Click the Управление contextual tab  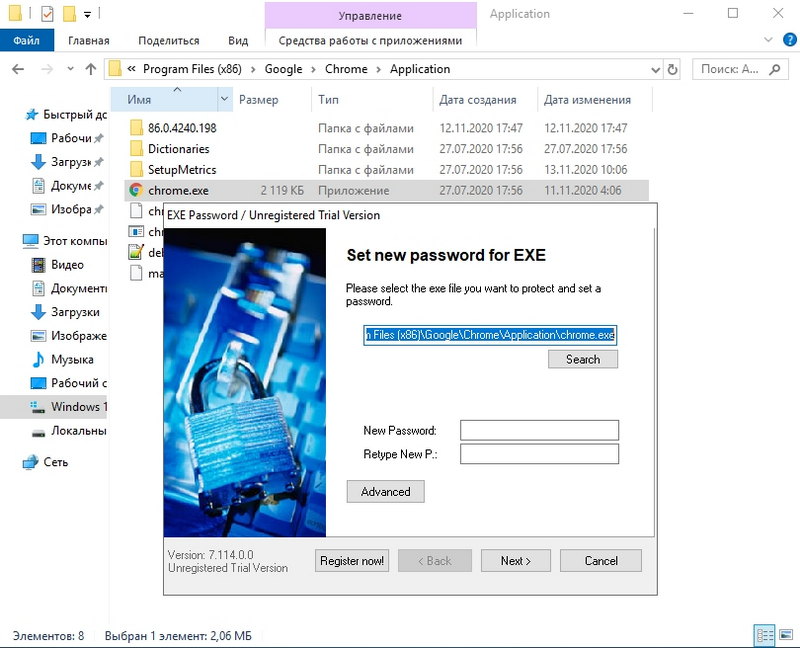click(370, 16)
